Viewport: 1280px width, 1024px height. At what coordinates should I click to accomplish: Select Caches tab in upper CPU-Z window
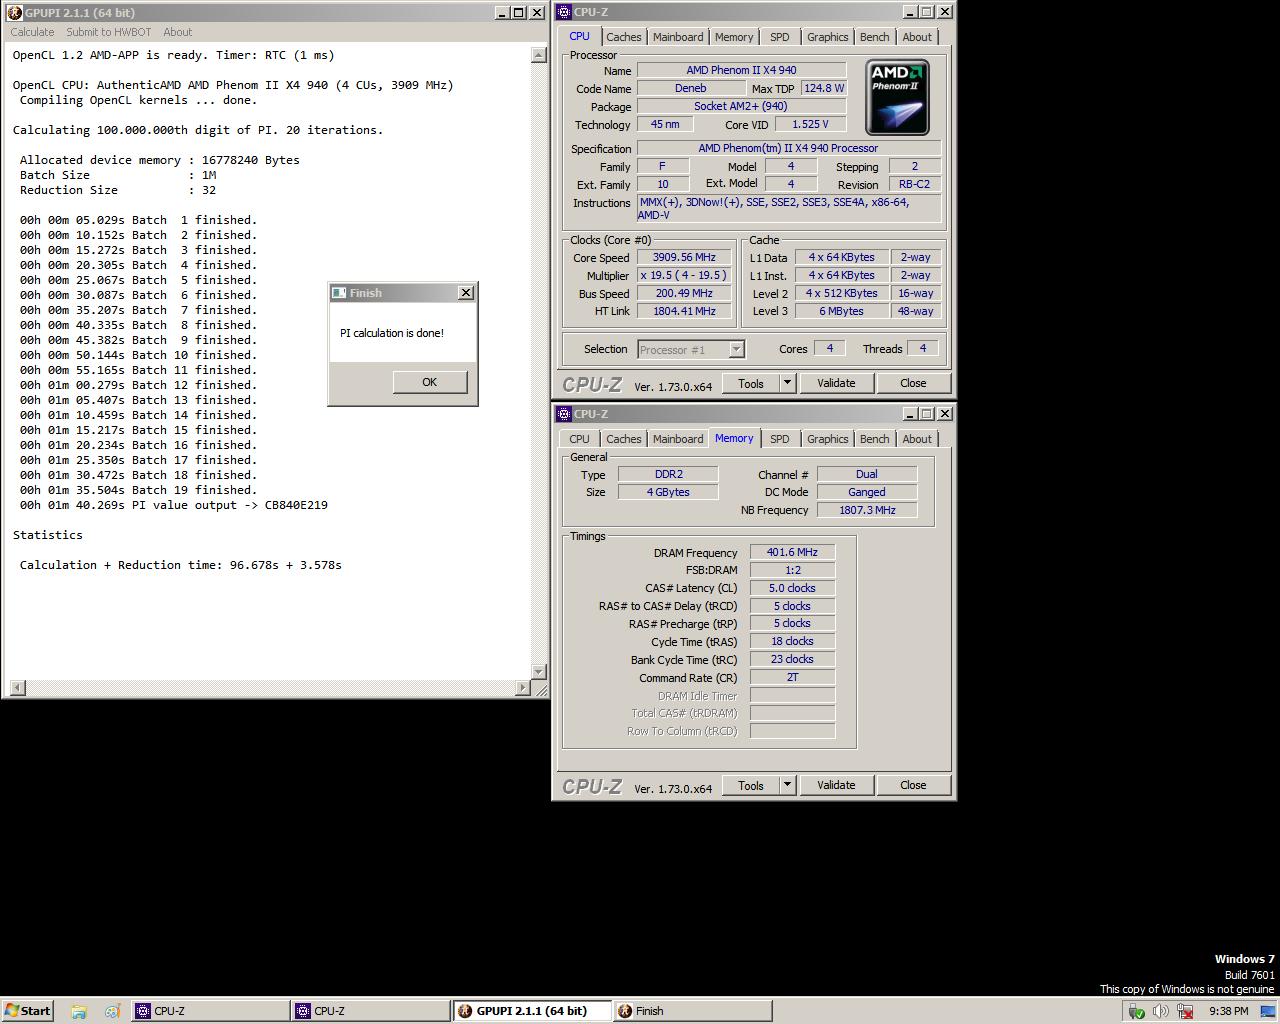coord(623,37)
